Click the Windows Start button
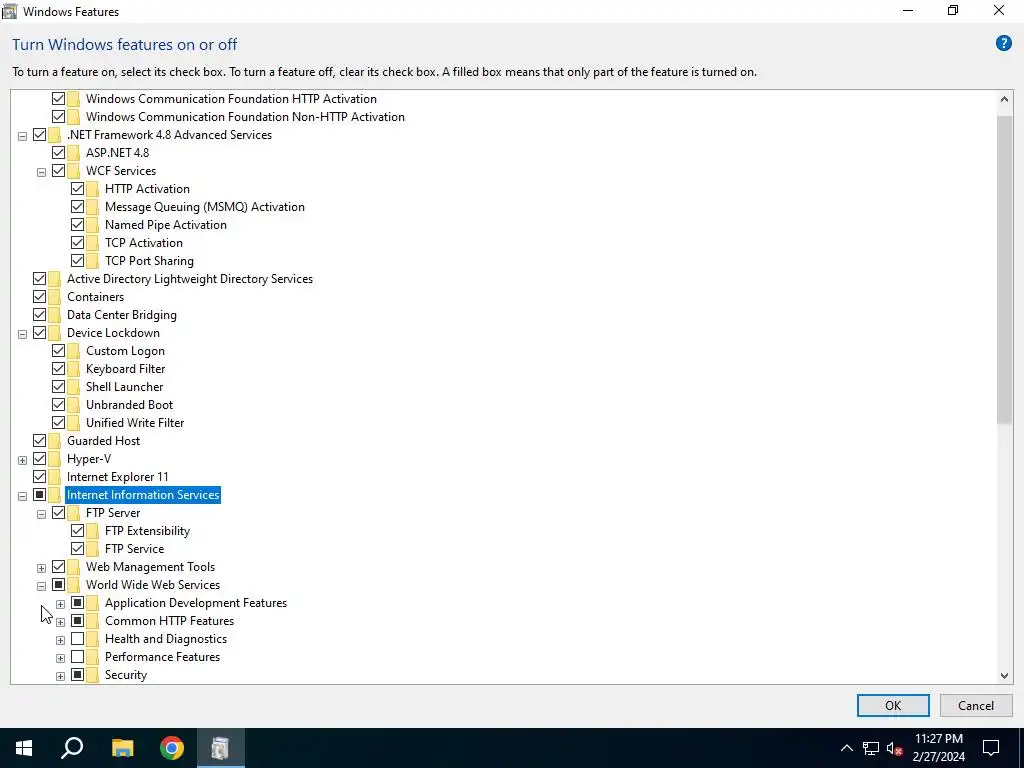The width and height of the screenshot is (1024, 768). click(x=24, y=748)
